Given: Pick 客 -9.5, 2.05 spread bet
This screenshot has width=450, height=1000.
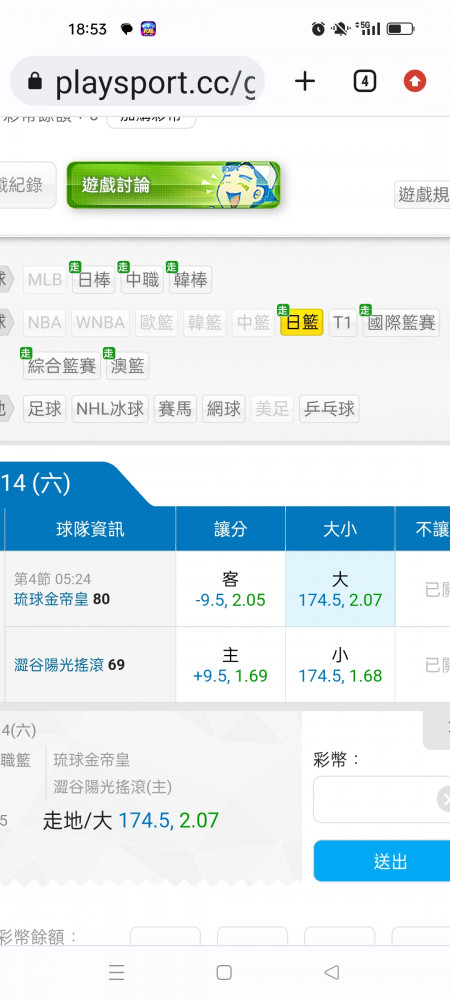Looking at the screenshot, I should point(230,589).
